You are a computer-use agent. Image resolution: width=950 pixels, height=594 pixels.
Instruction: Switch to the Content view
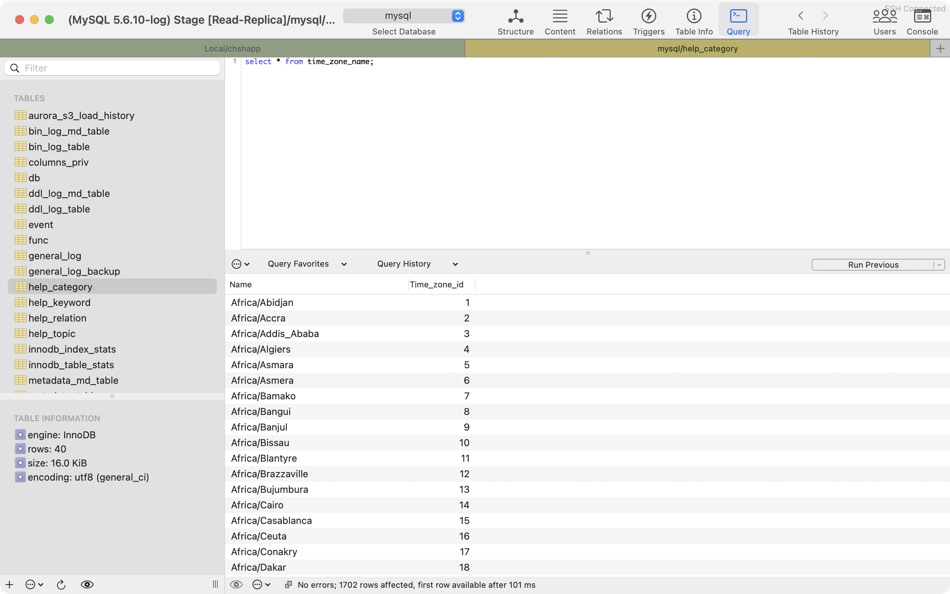(x=559, y=22)
